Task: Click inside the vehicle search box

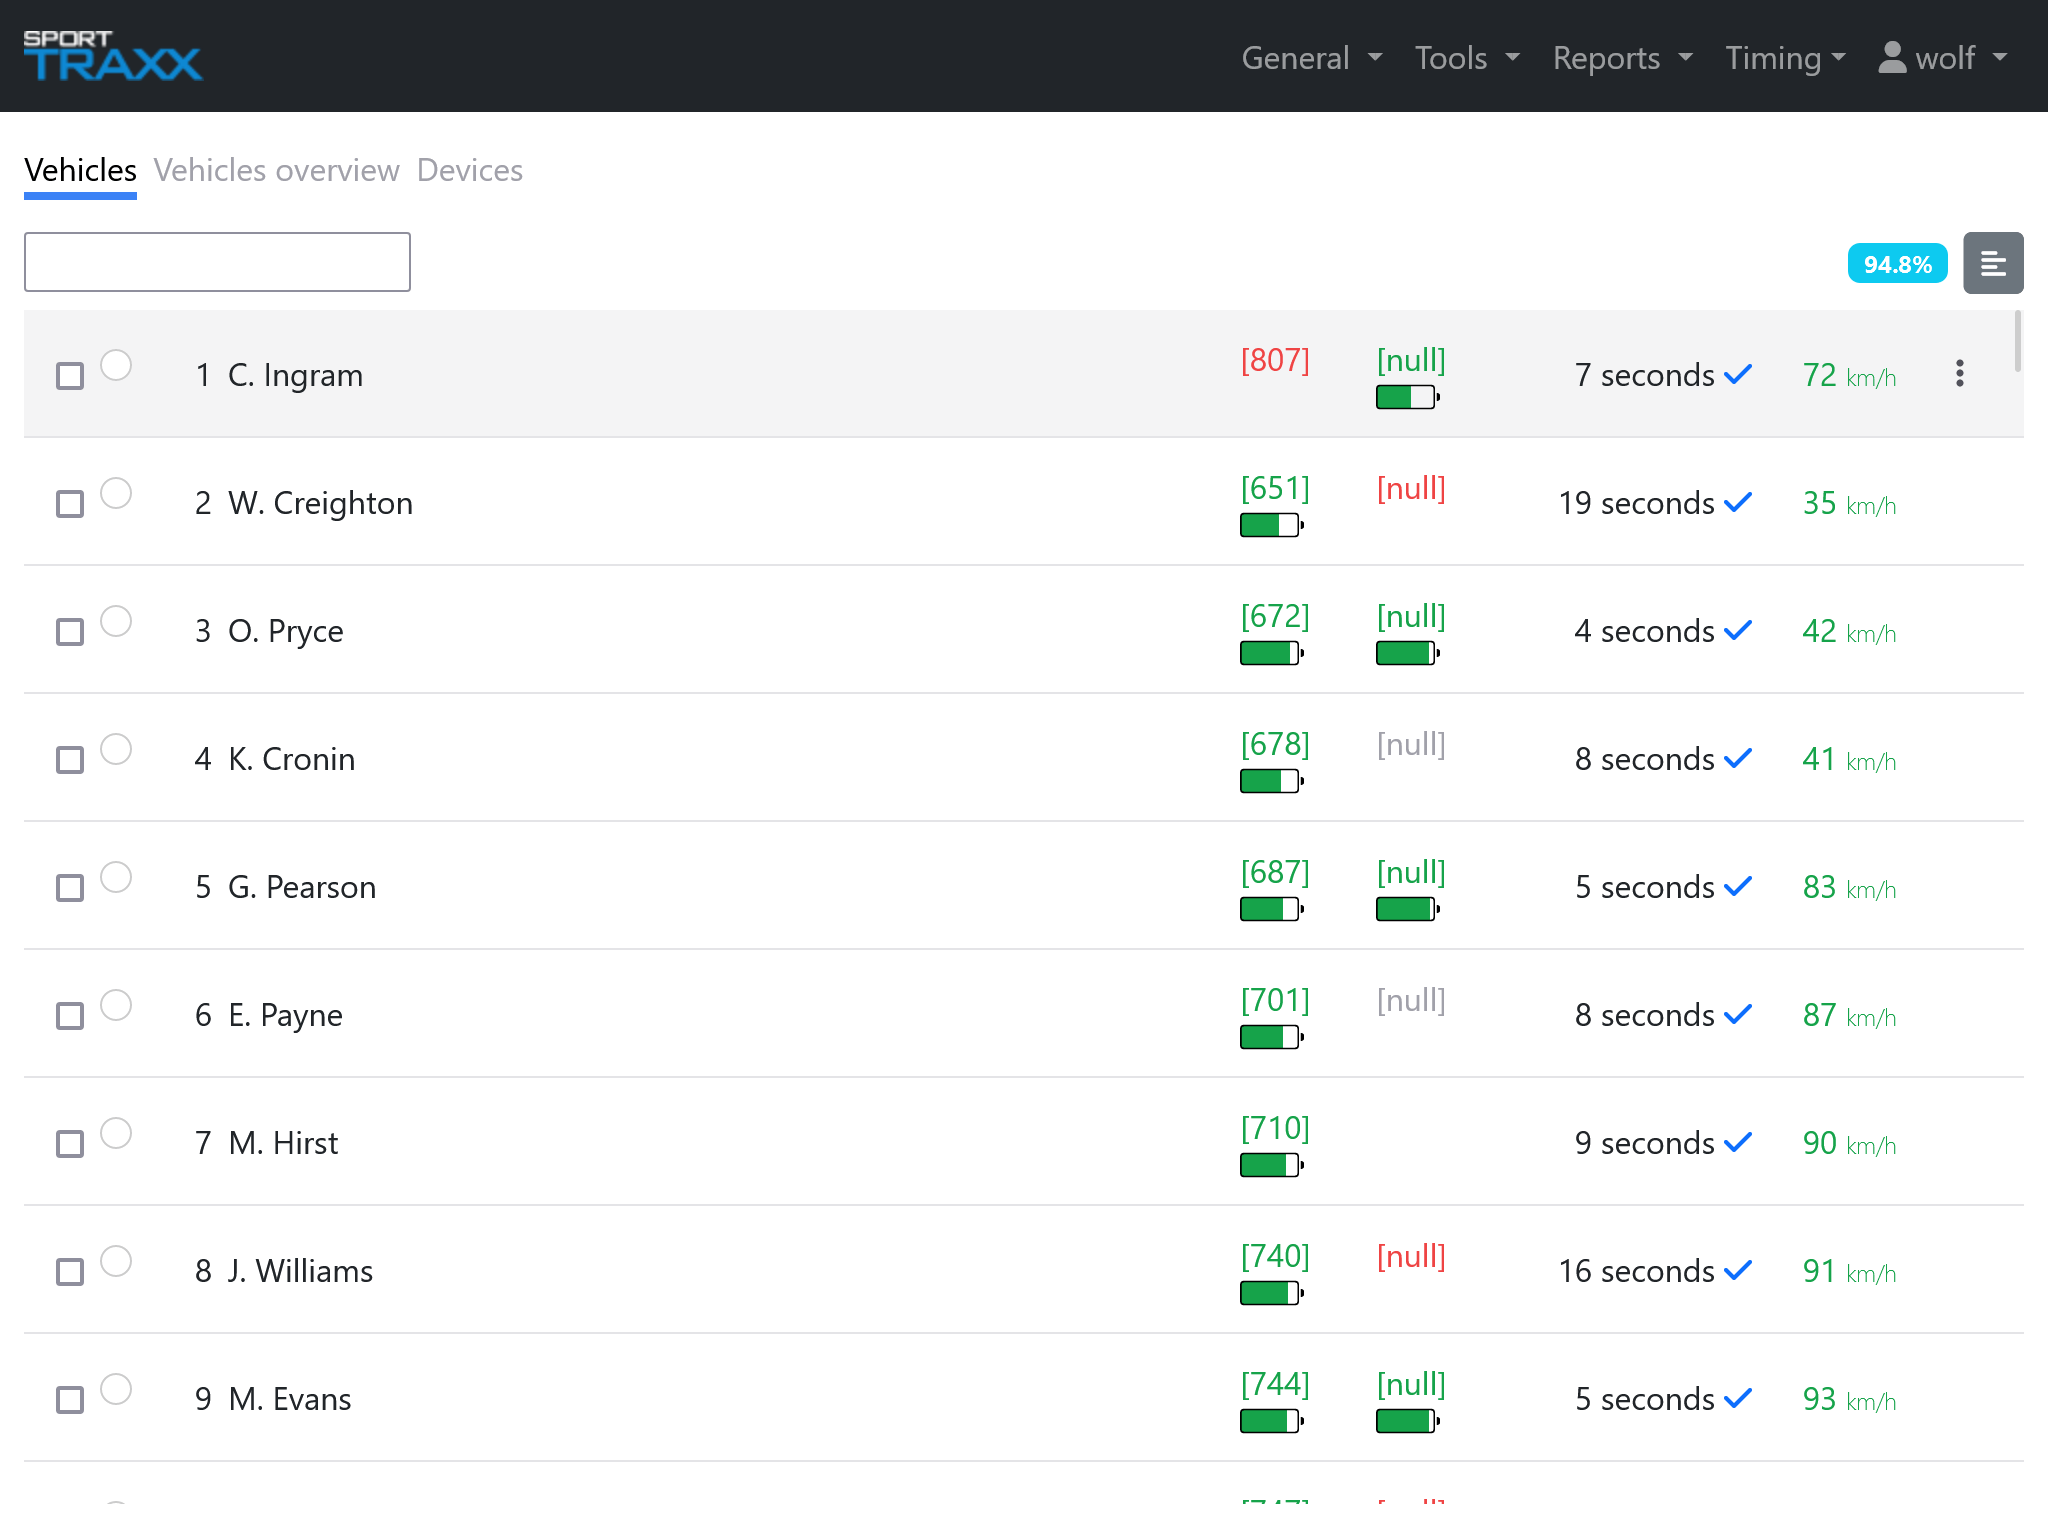Action: point(216,261)
